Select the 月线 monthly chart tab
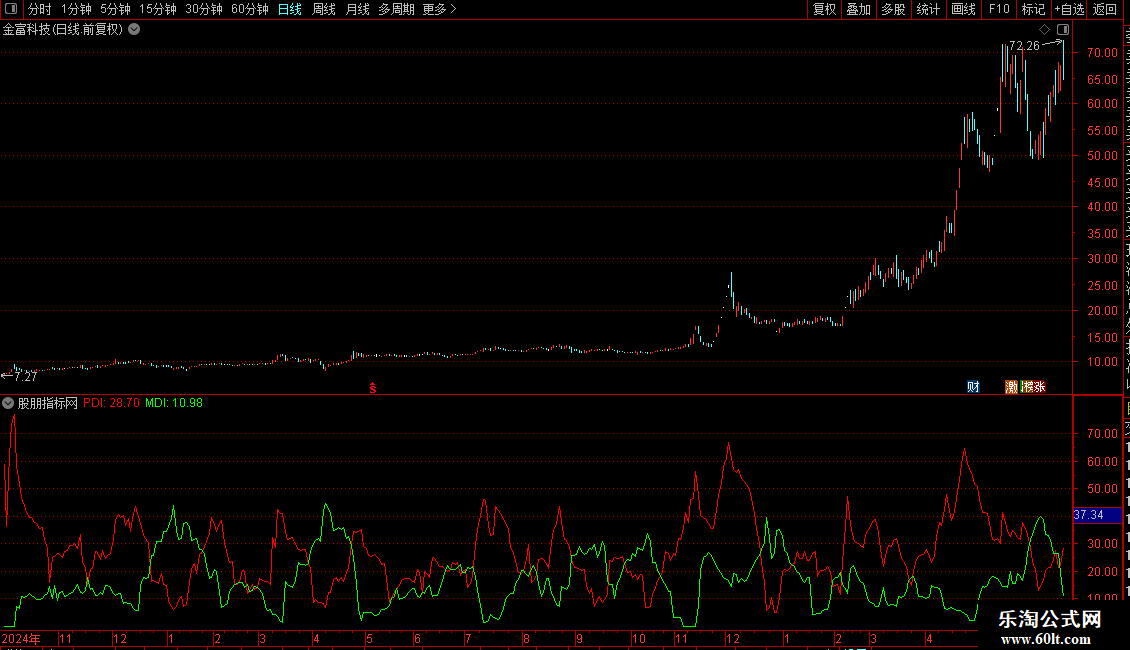The height and width of the screenshot is (650, 1130). coord(357,9)
